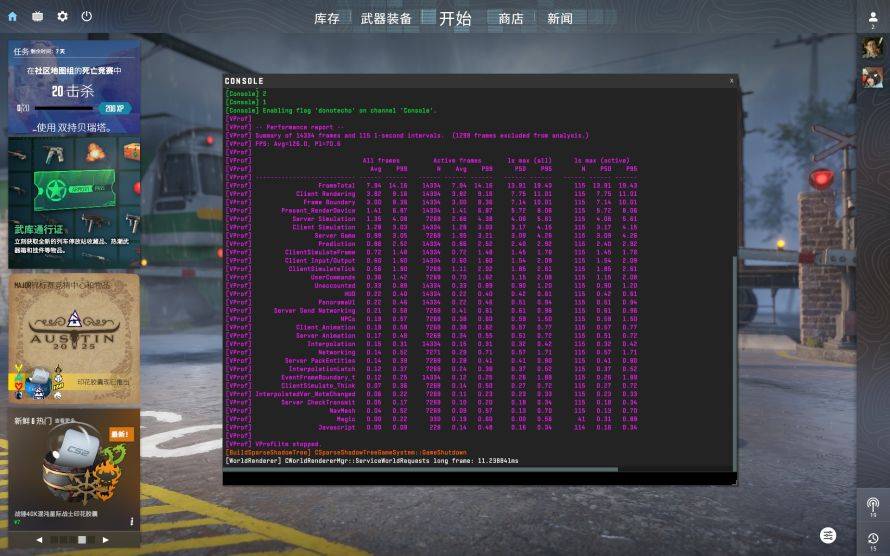Open the Watch TV icon
This screenshot has height=556, width=890.
pyautogui.click(x=38, y=16)
